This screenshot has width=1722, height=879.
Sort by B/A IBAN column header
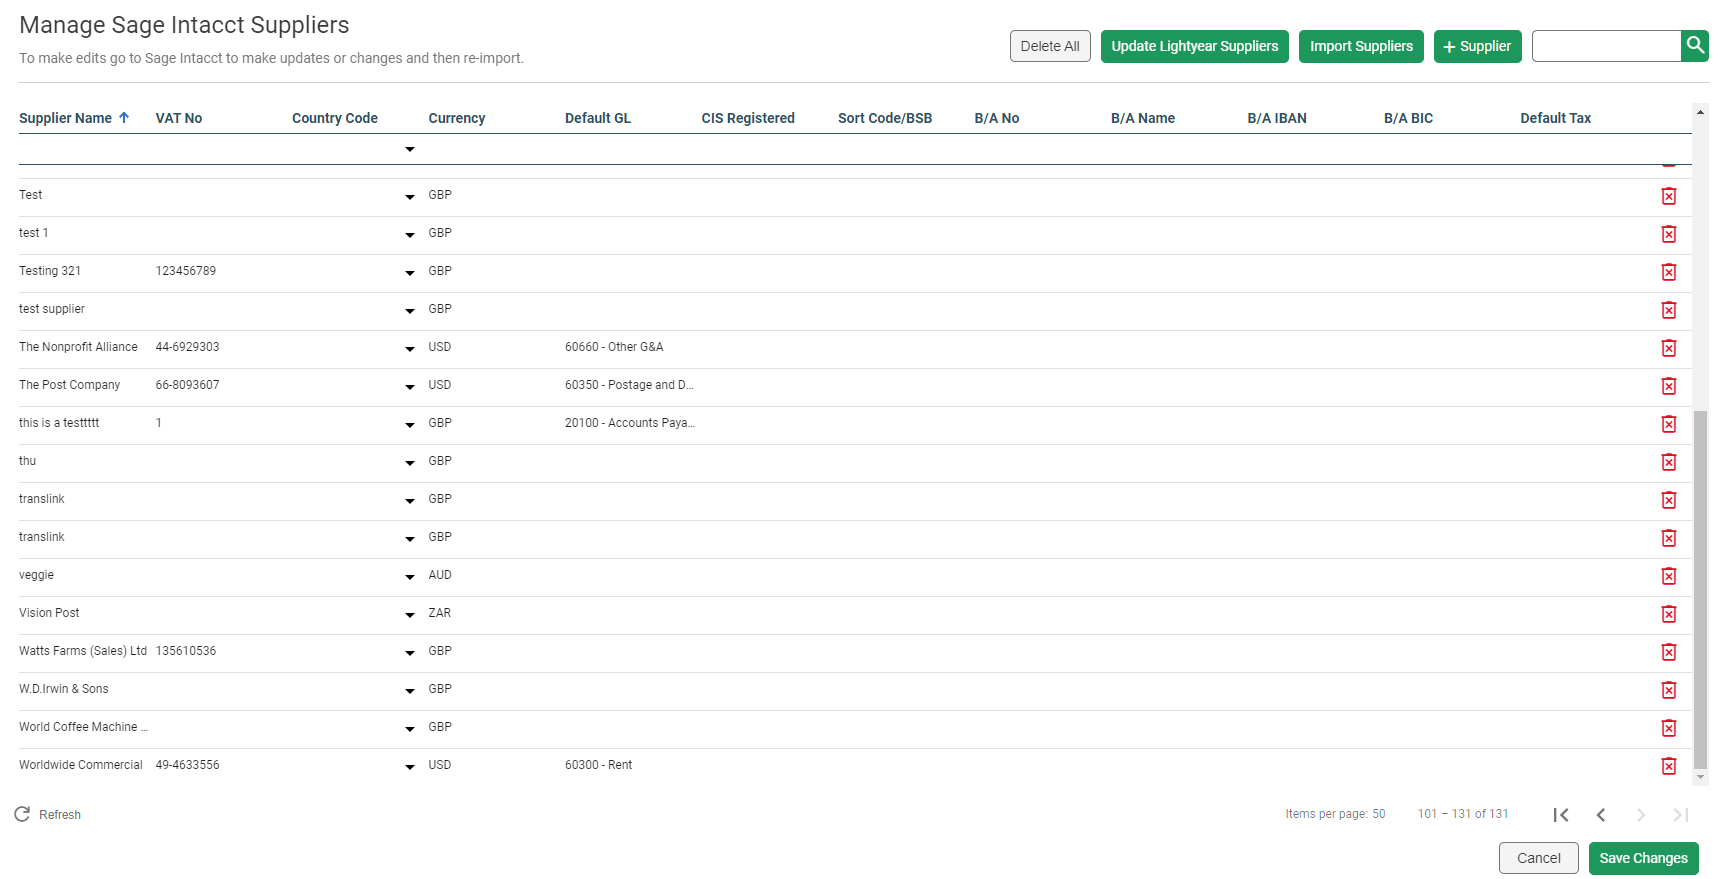[1277, 118]
